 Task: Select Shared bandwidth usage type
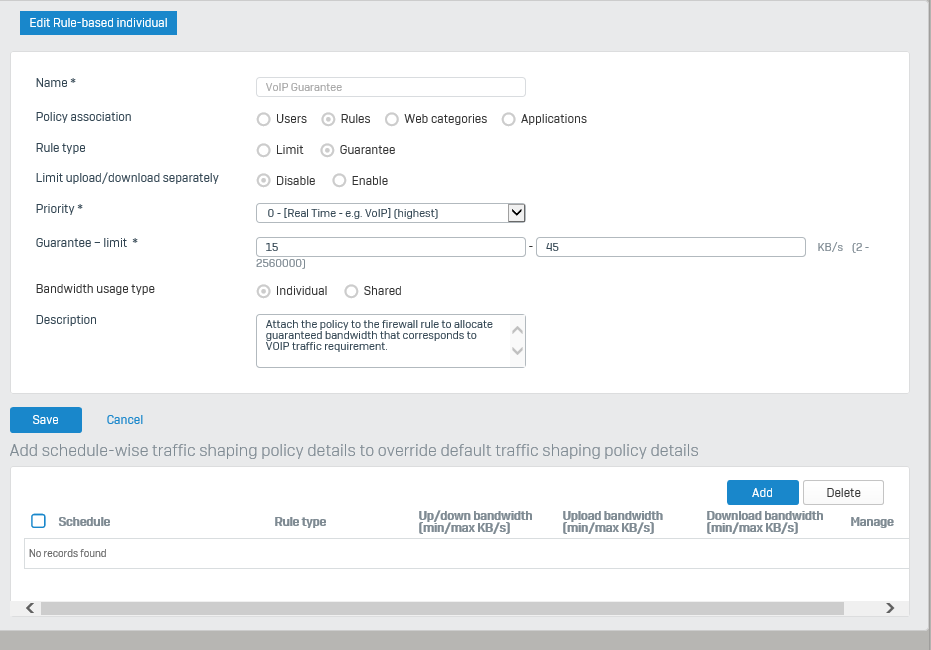351,291
